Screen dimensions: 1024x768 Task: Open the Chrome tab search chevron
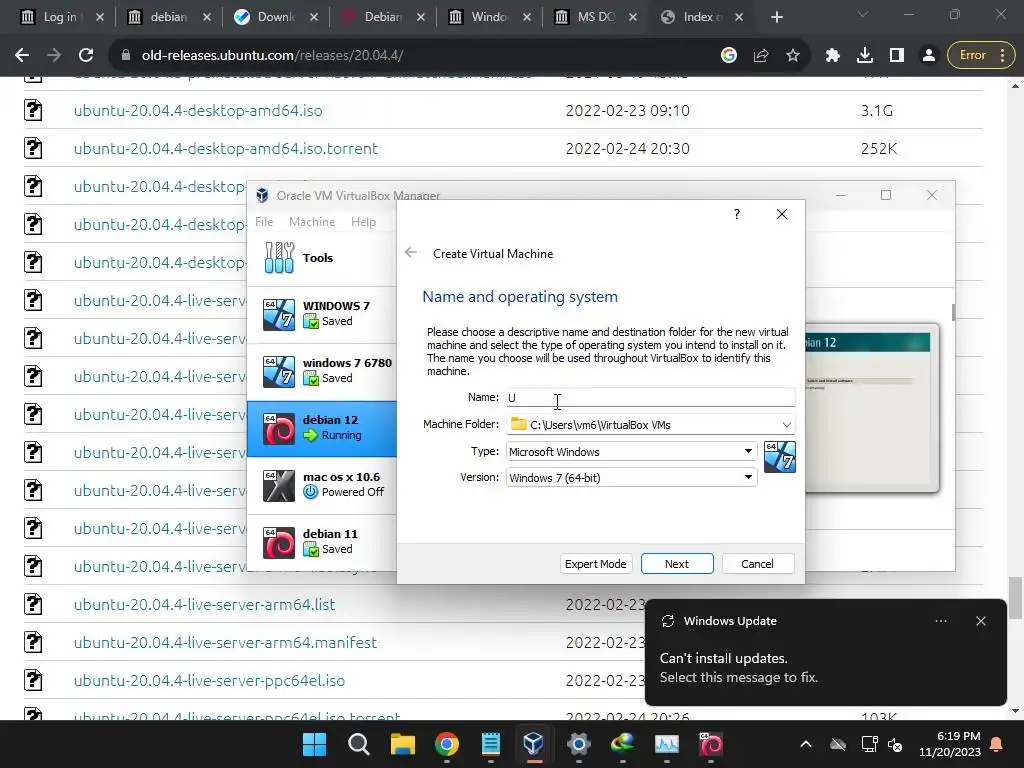[x=863, y=14]
